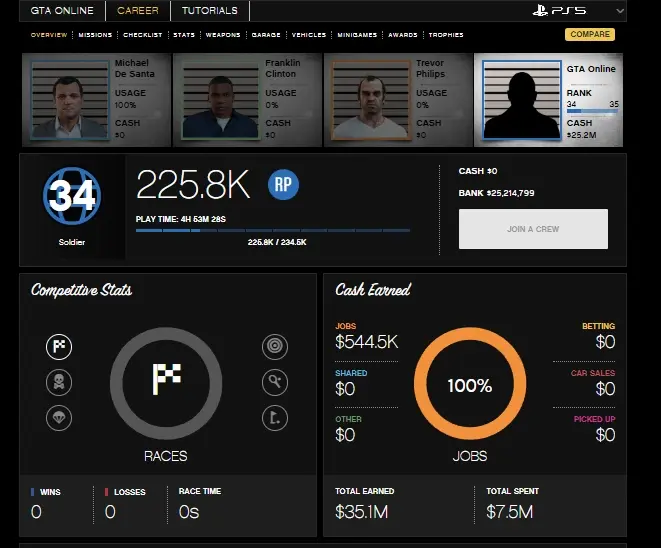Click the Join a Crew button
Viewport: 661px width, 548px height.
click(x=533, y=229)
